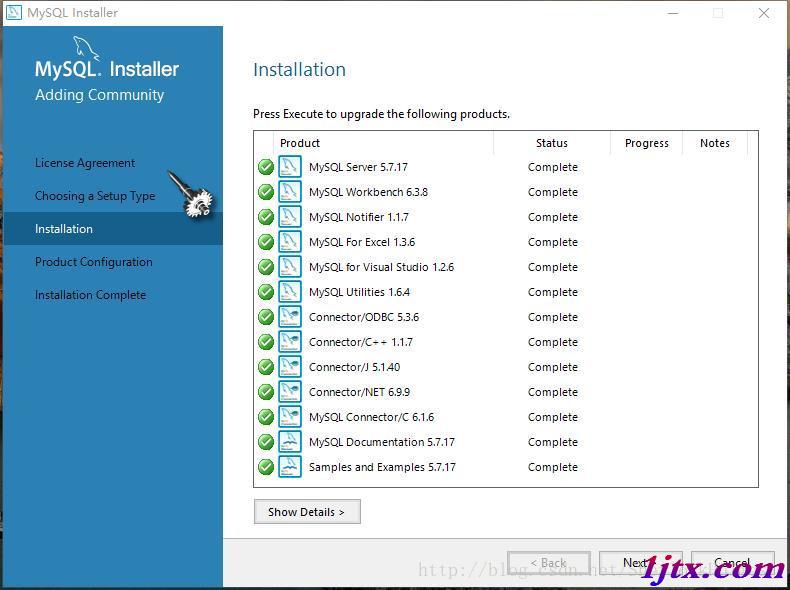
Task: Click green check mark beside MySQL For Excel
Action: [x=266, y=242]
